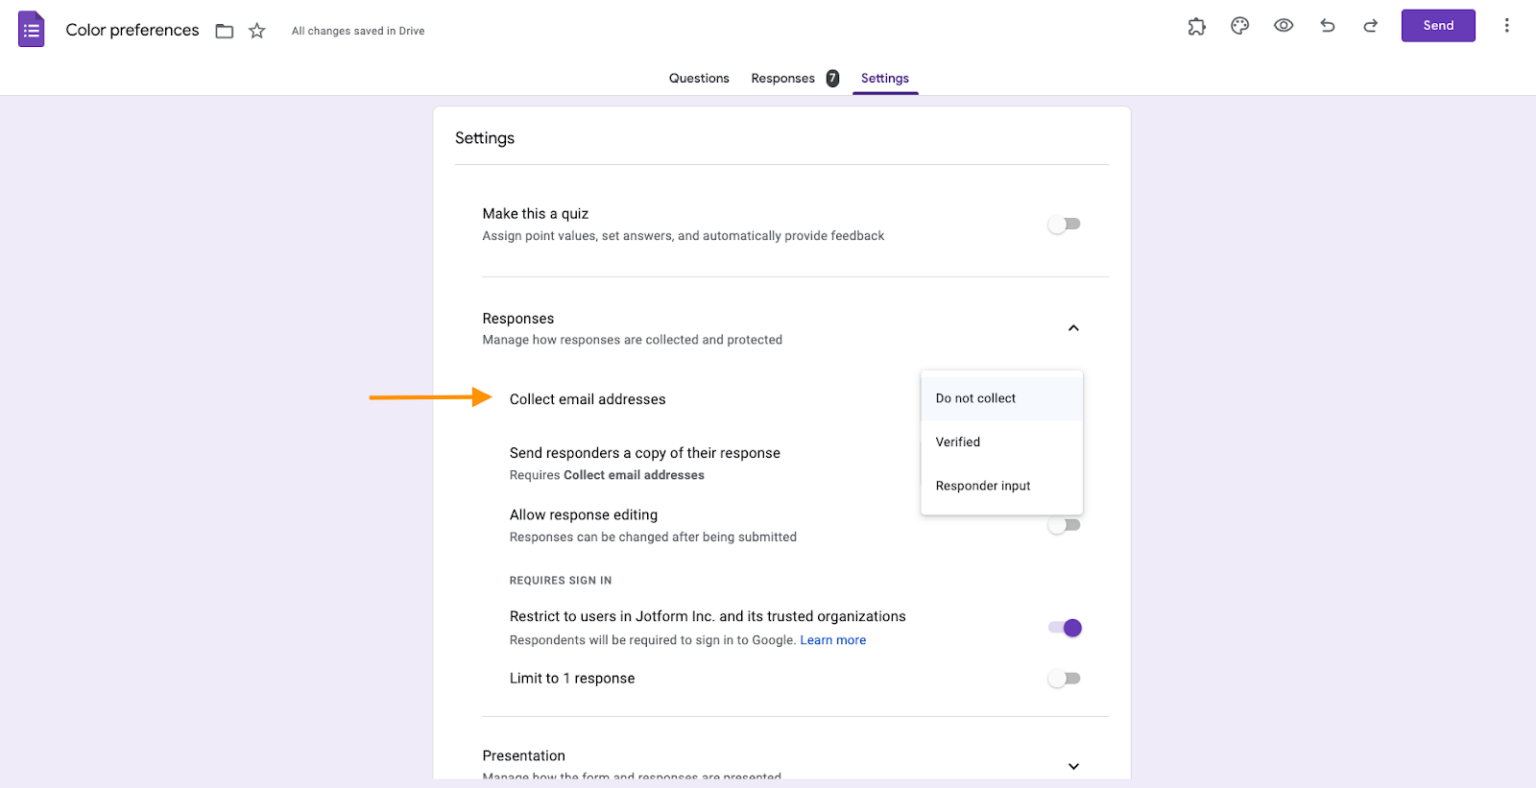Switch to the Questions tab
Viewport: 1536px width, 788px height.
point(698,78)
